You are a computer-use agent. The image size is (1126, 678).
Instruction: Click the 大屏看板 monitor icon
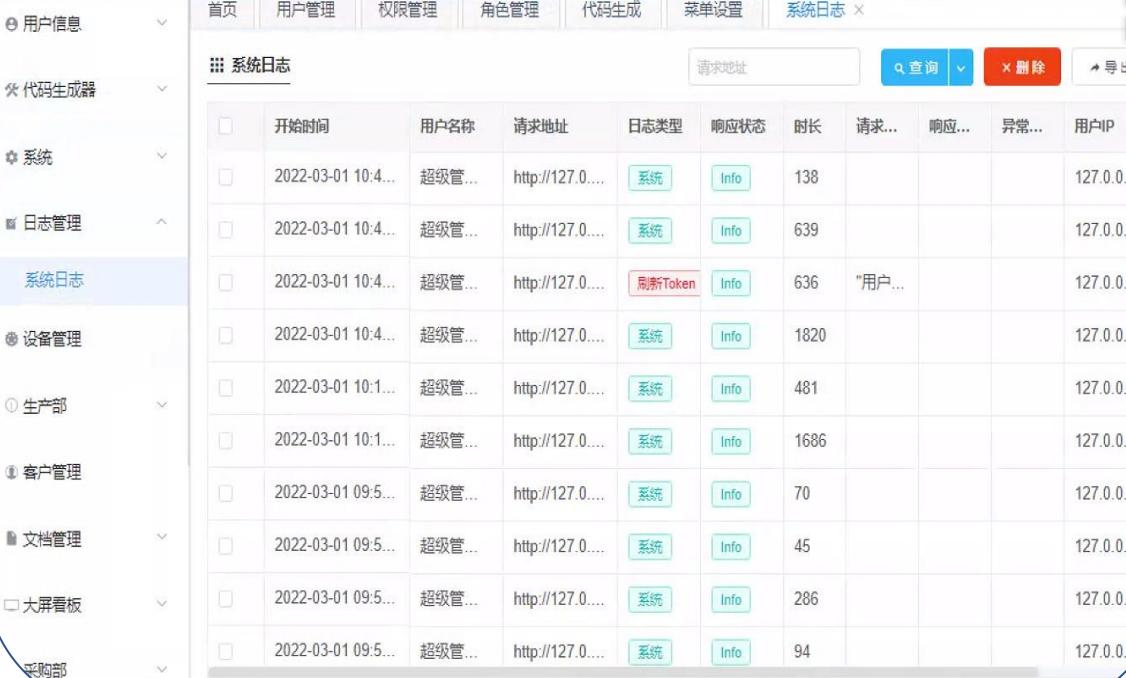pos(11,605)
